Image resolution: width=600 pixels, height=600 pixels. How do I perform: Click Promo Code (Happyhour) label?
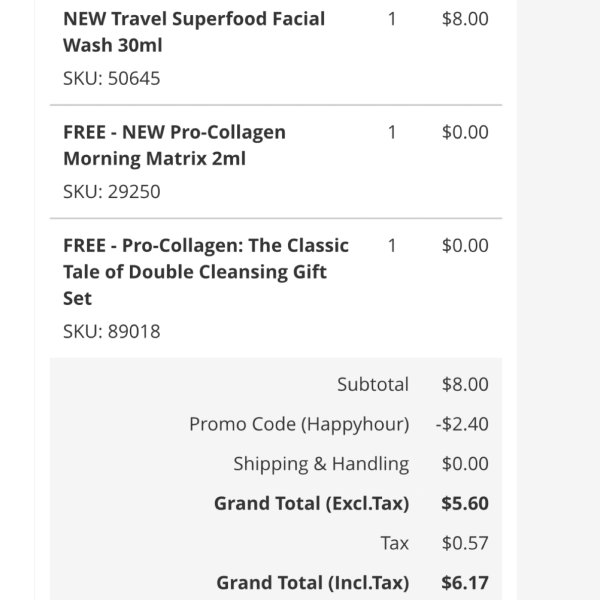click(x=299, y=424)
